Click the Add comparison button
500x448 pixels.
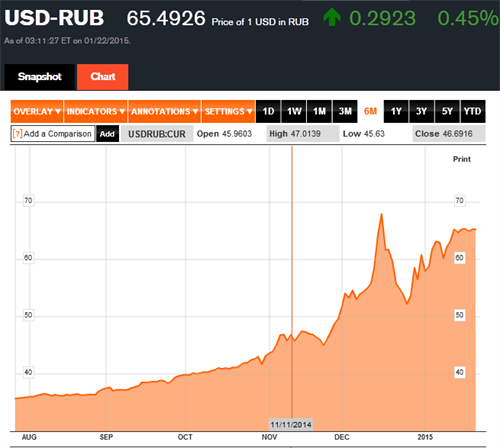[x=107, y=134]
